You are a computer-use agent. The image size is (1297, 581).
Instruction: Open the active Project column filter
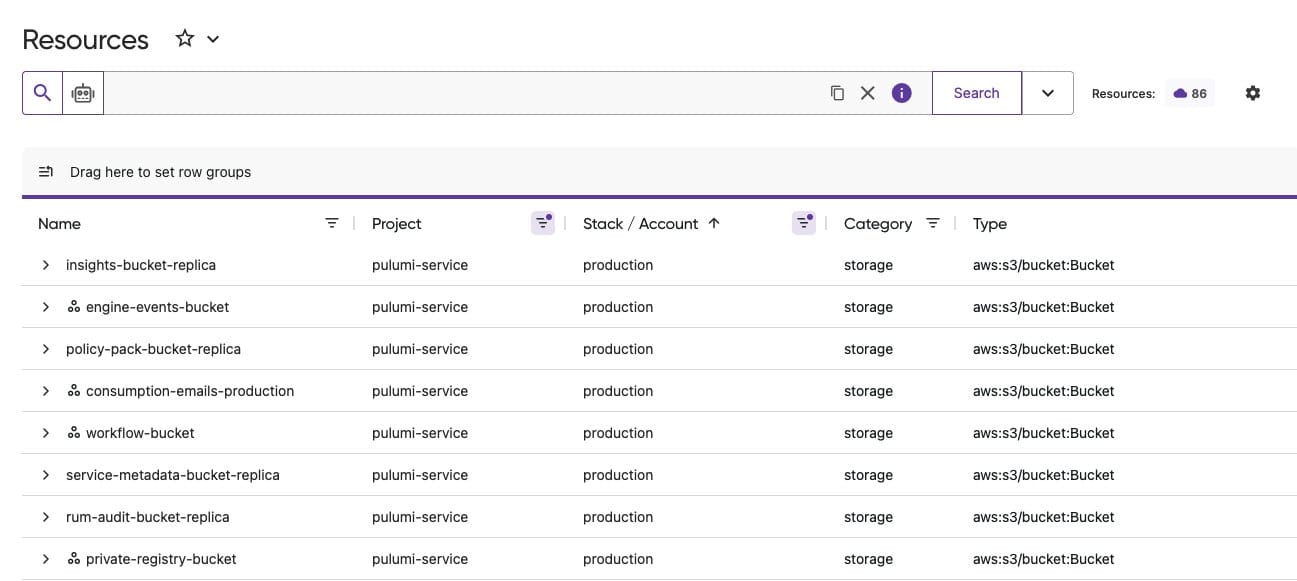click(x=543, y=223)
